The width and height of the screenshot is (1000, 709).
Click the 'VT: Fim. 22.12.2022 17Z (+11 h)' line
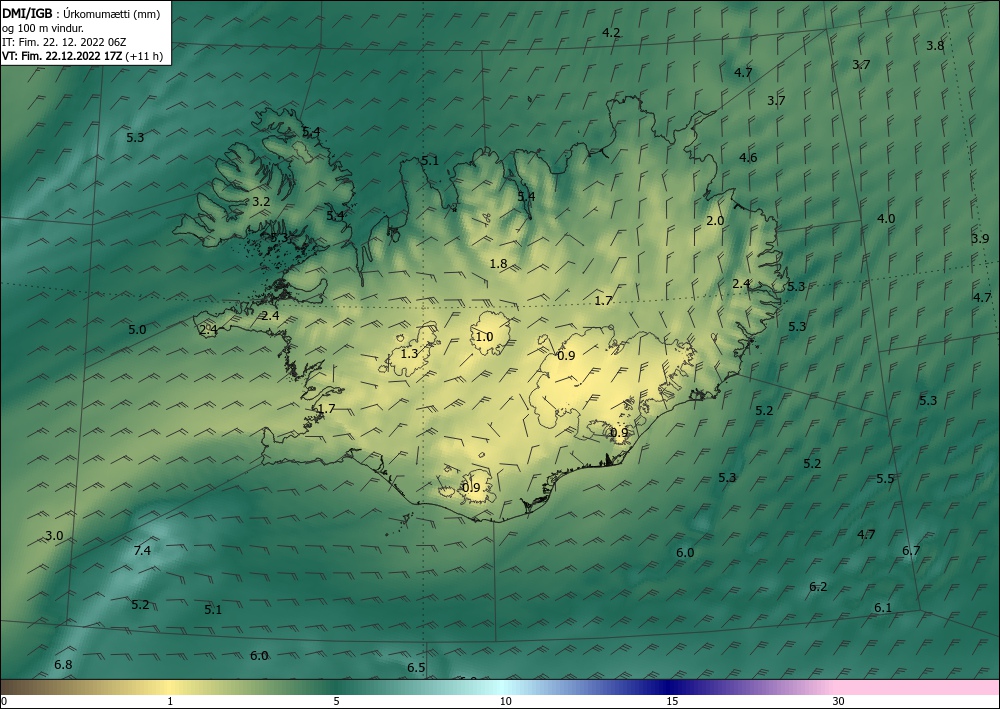(82, 56)
